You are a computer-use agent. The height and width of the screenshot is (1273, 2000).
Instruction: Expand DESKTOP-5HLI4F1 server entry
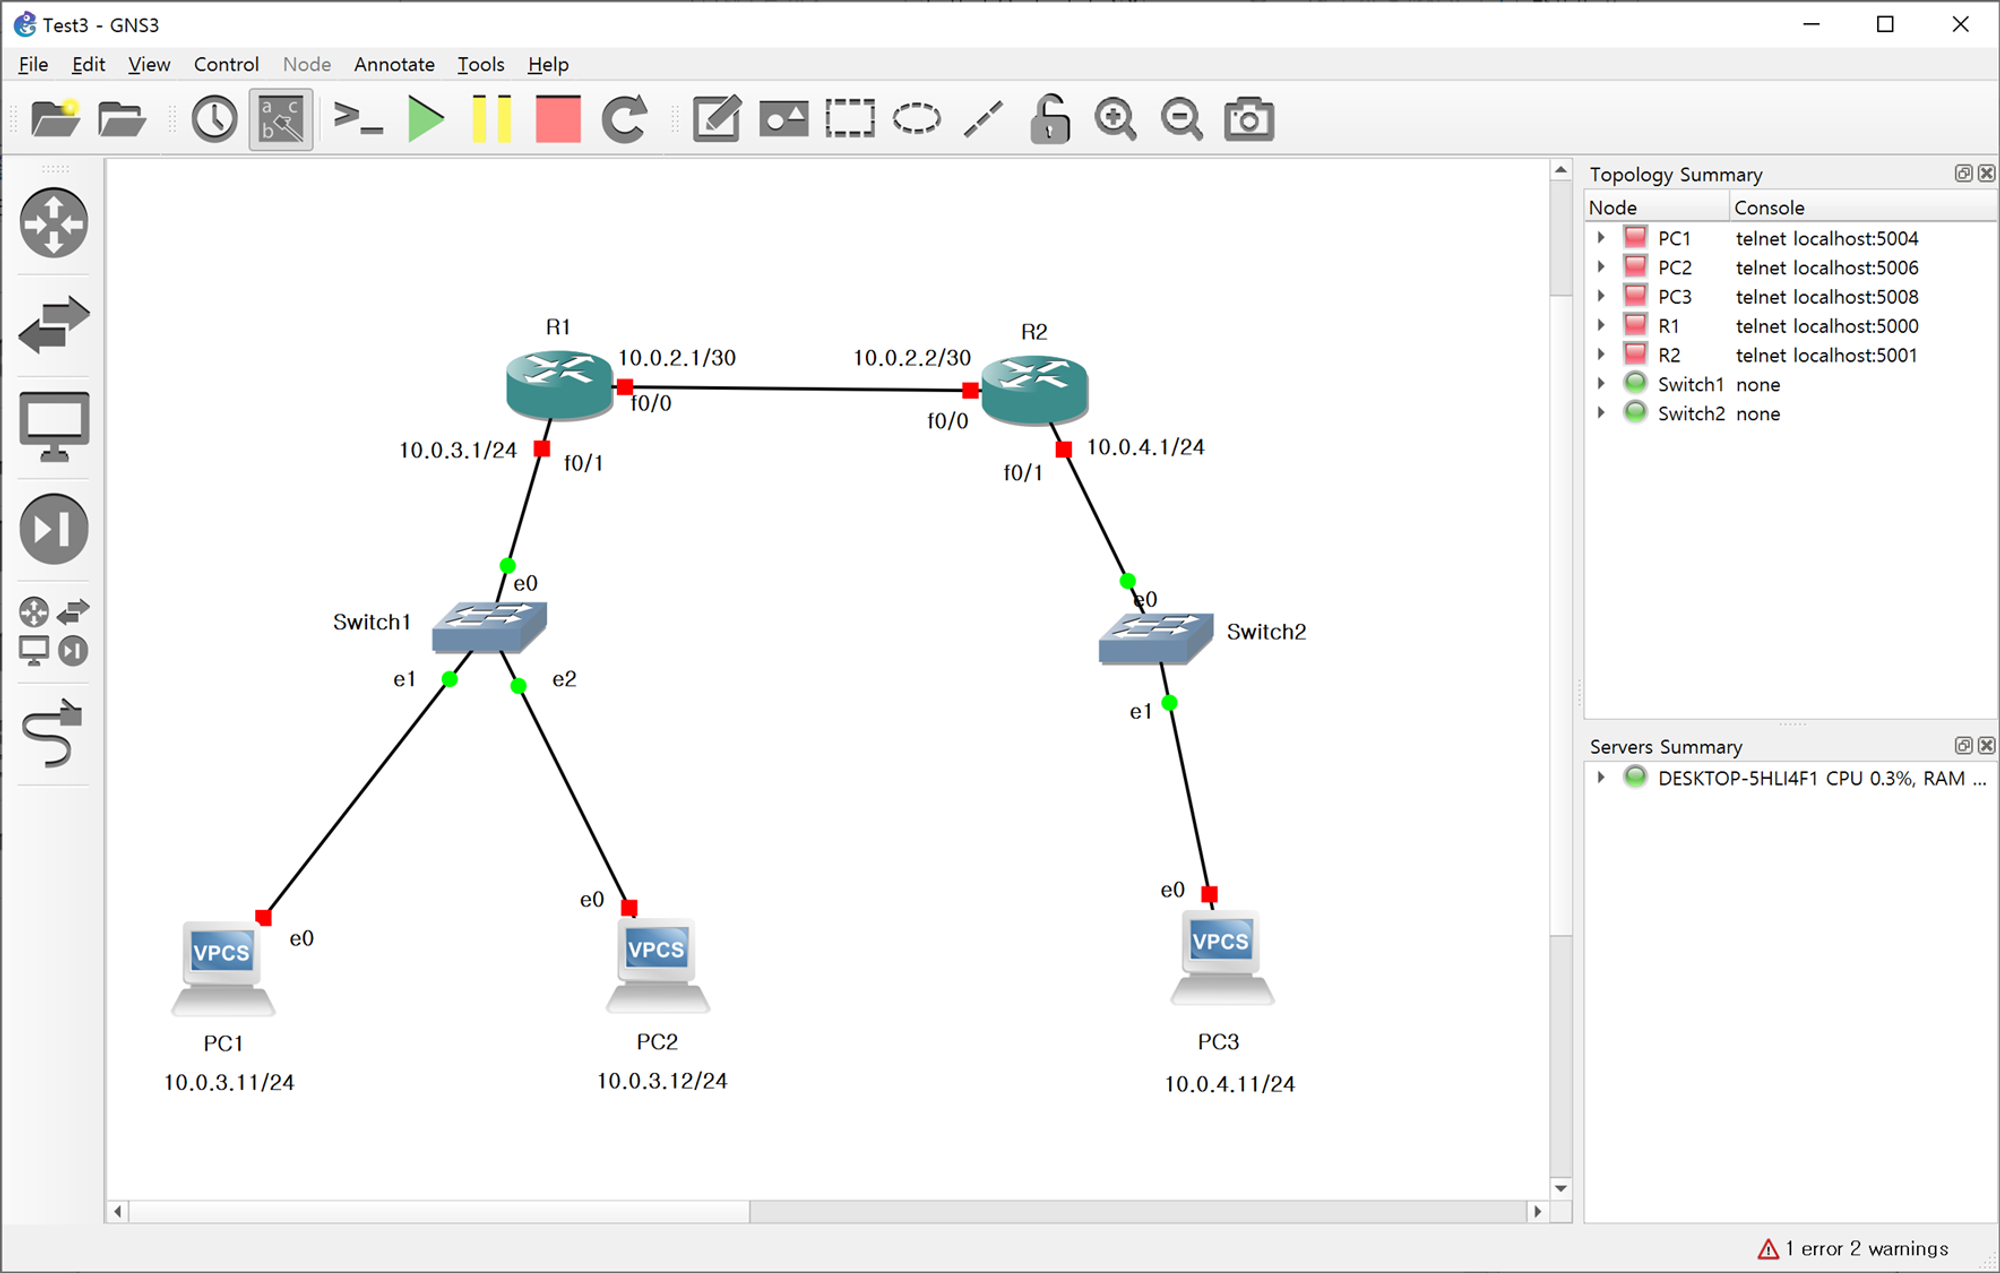point(1601,778)
